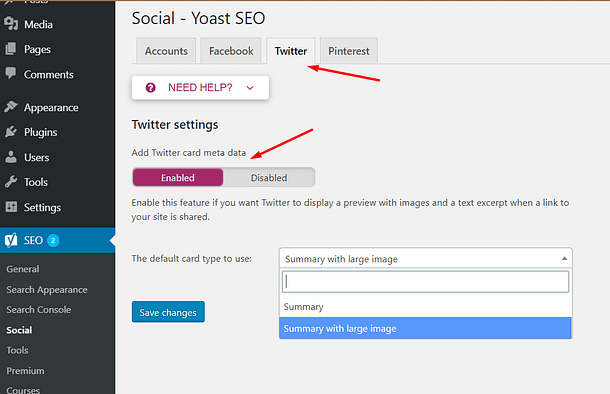The image size is (610, 394).
Task: Open the Media menu item
Action: (x=58, y=24)
